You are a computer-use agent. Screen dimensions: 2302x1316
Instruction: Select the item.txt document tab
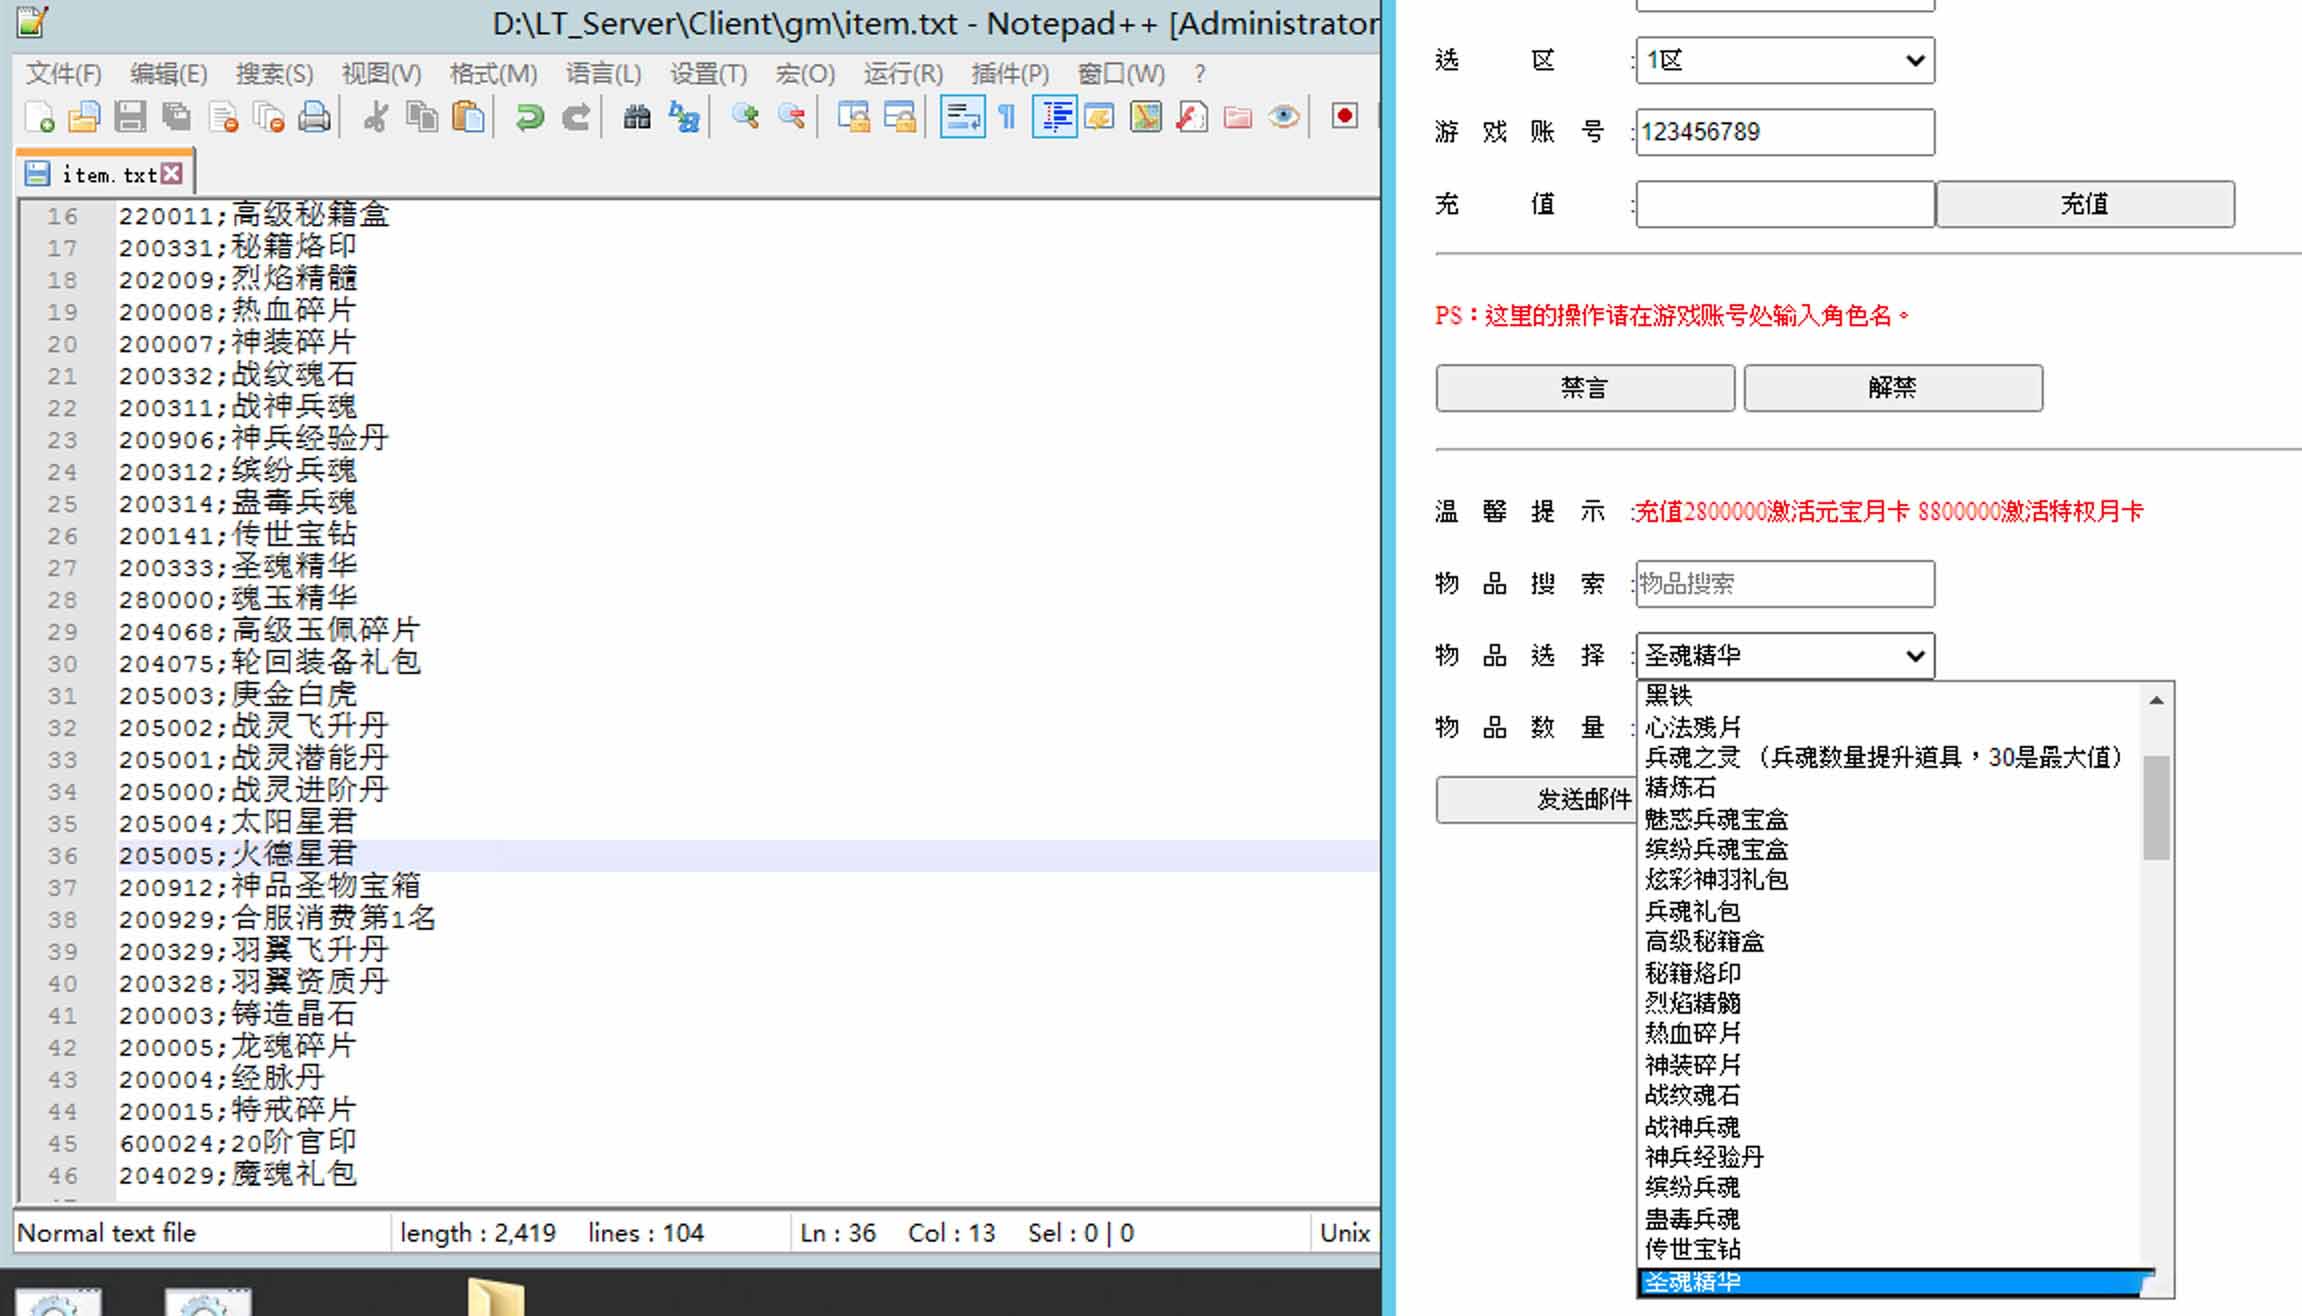[105, 174]
